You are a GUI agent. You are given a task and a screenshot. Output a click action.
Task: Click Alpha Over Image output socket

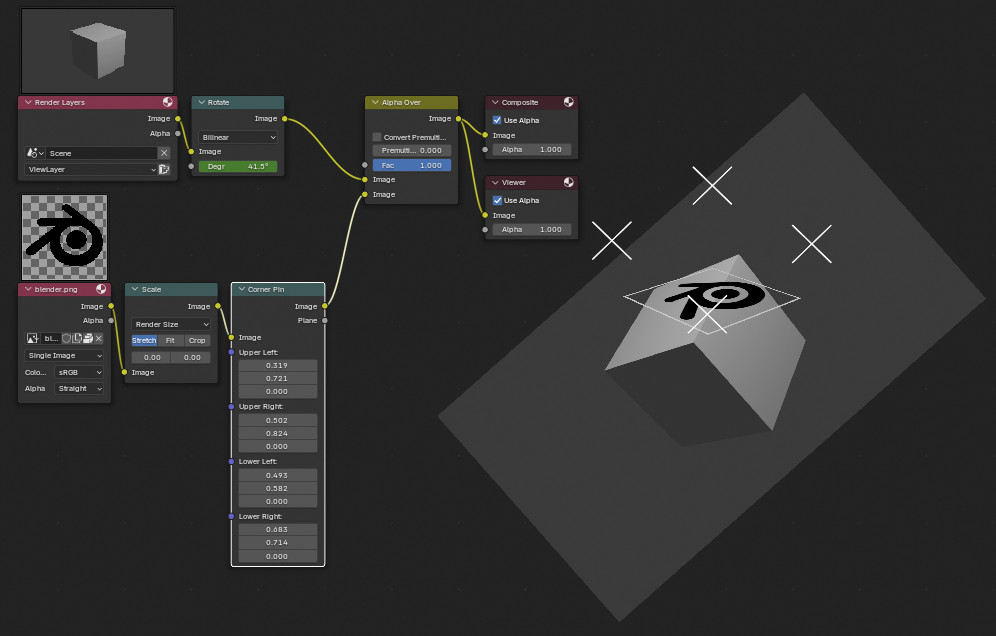coord(458,119)
